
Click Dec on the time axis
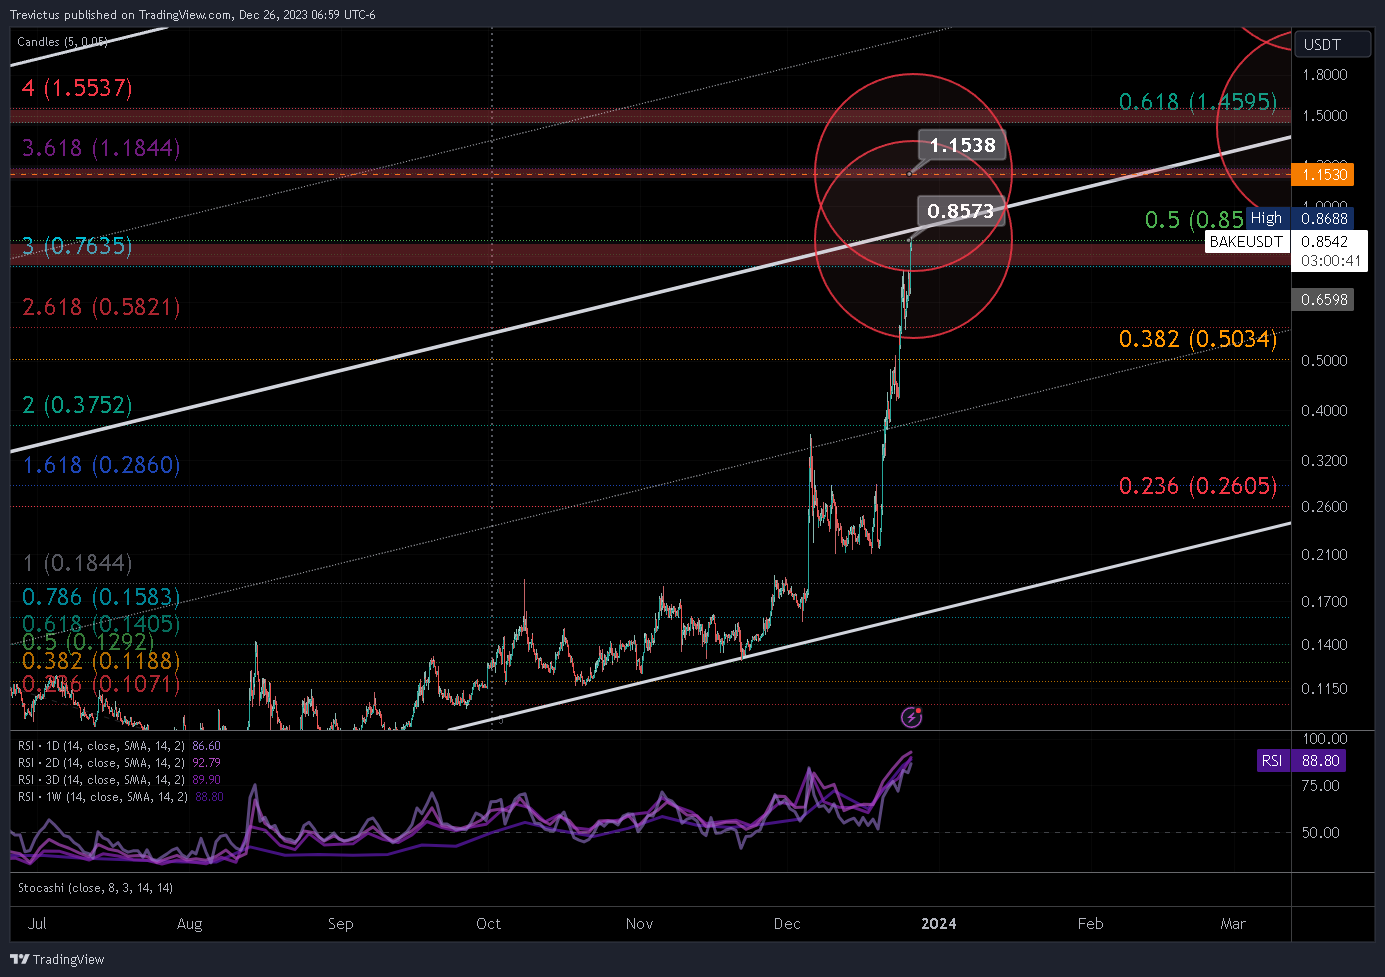click(787, 924)
